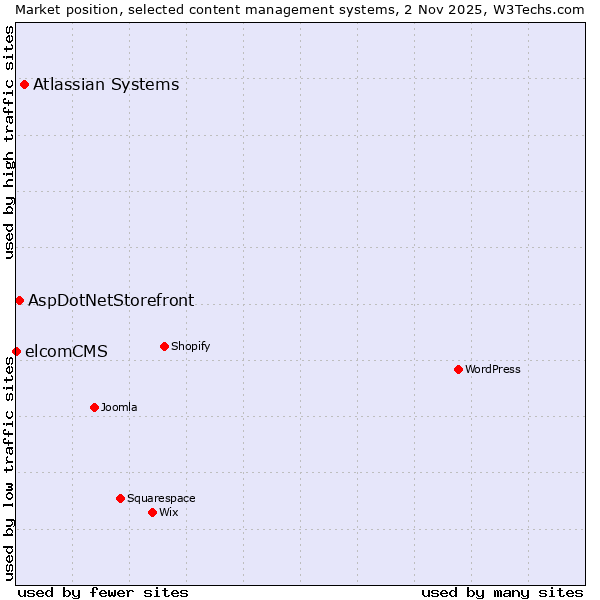This screenshot has width=600, height=600.
Task: Select the Squarespace red data point
Action: [120, 498]
